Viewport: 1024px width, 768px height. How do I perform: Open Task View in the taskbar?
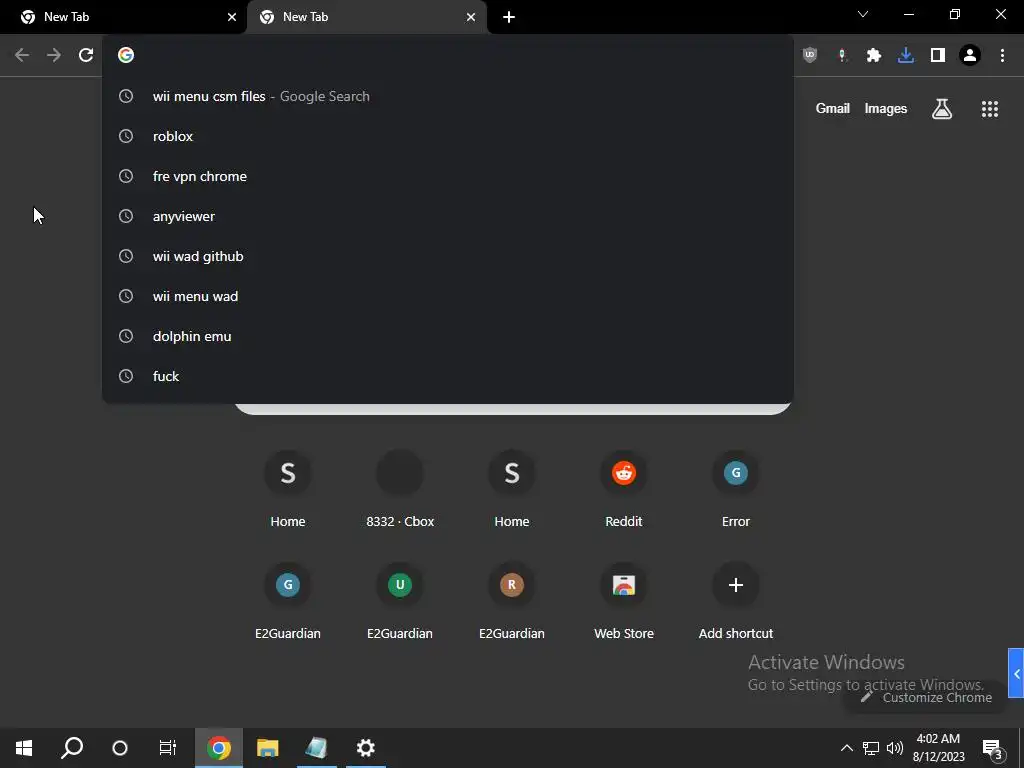[168, 748]
